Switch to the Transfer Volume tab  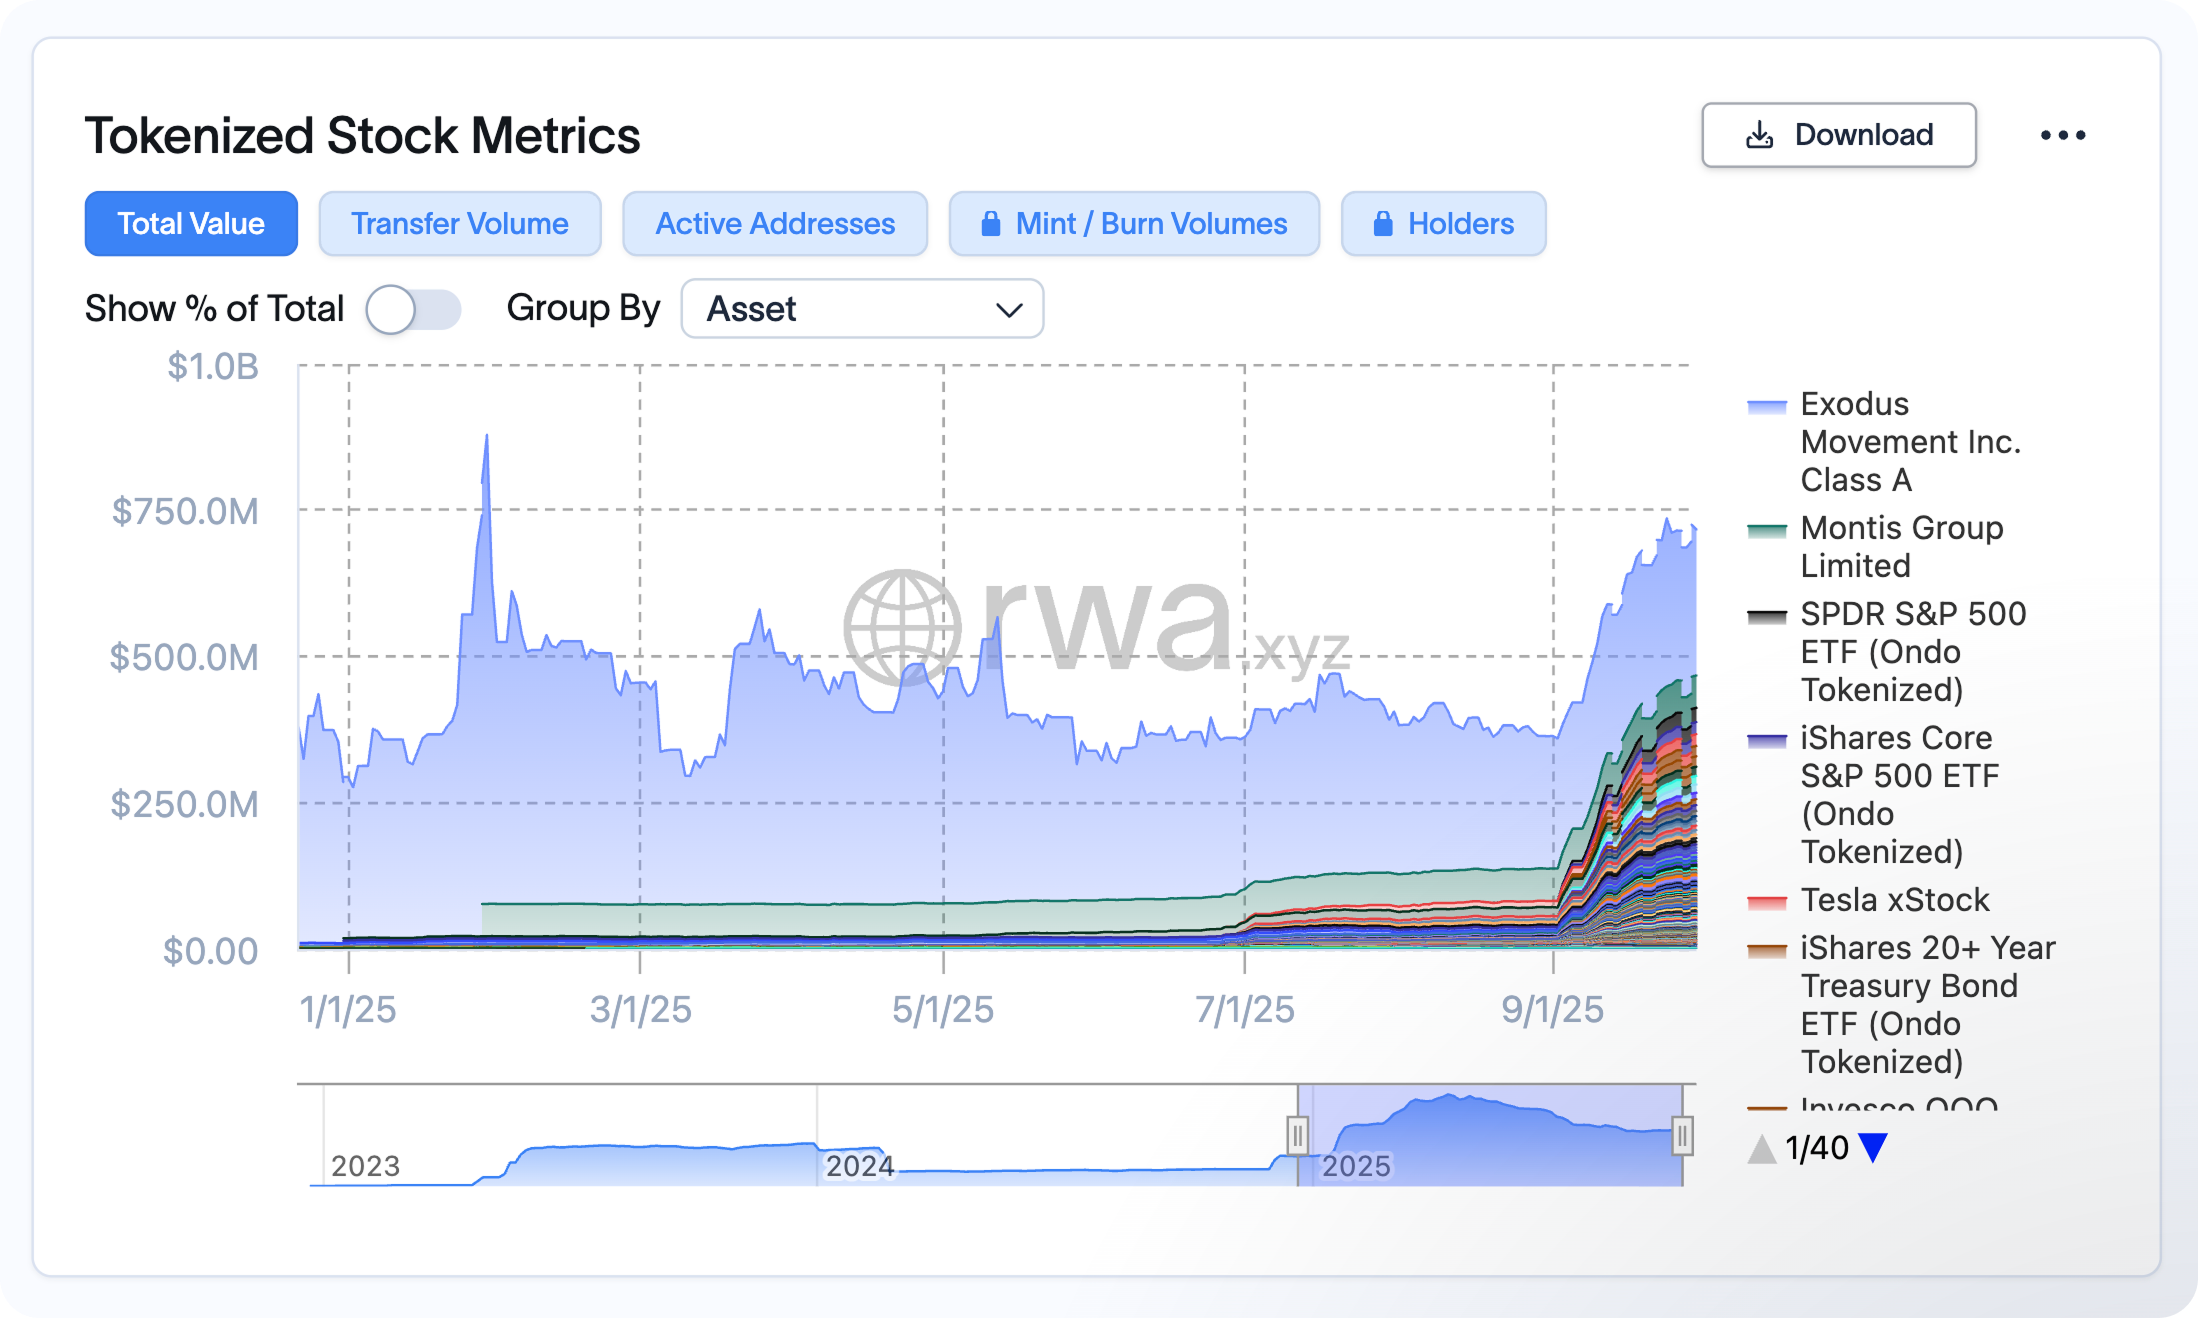[x=459, y=224]
